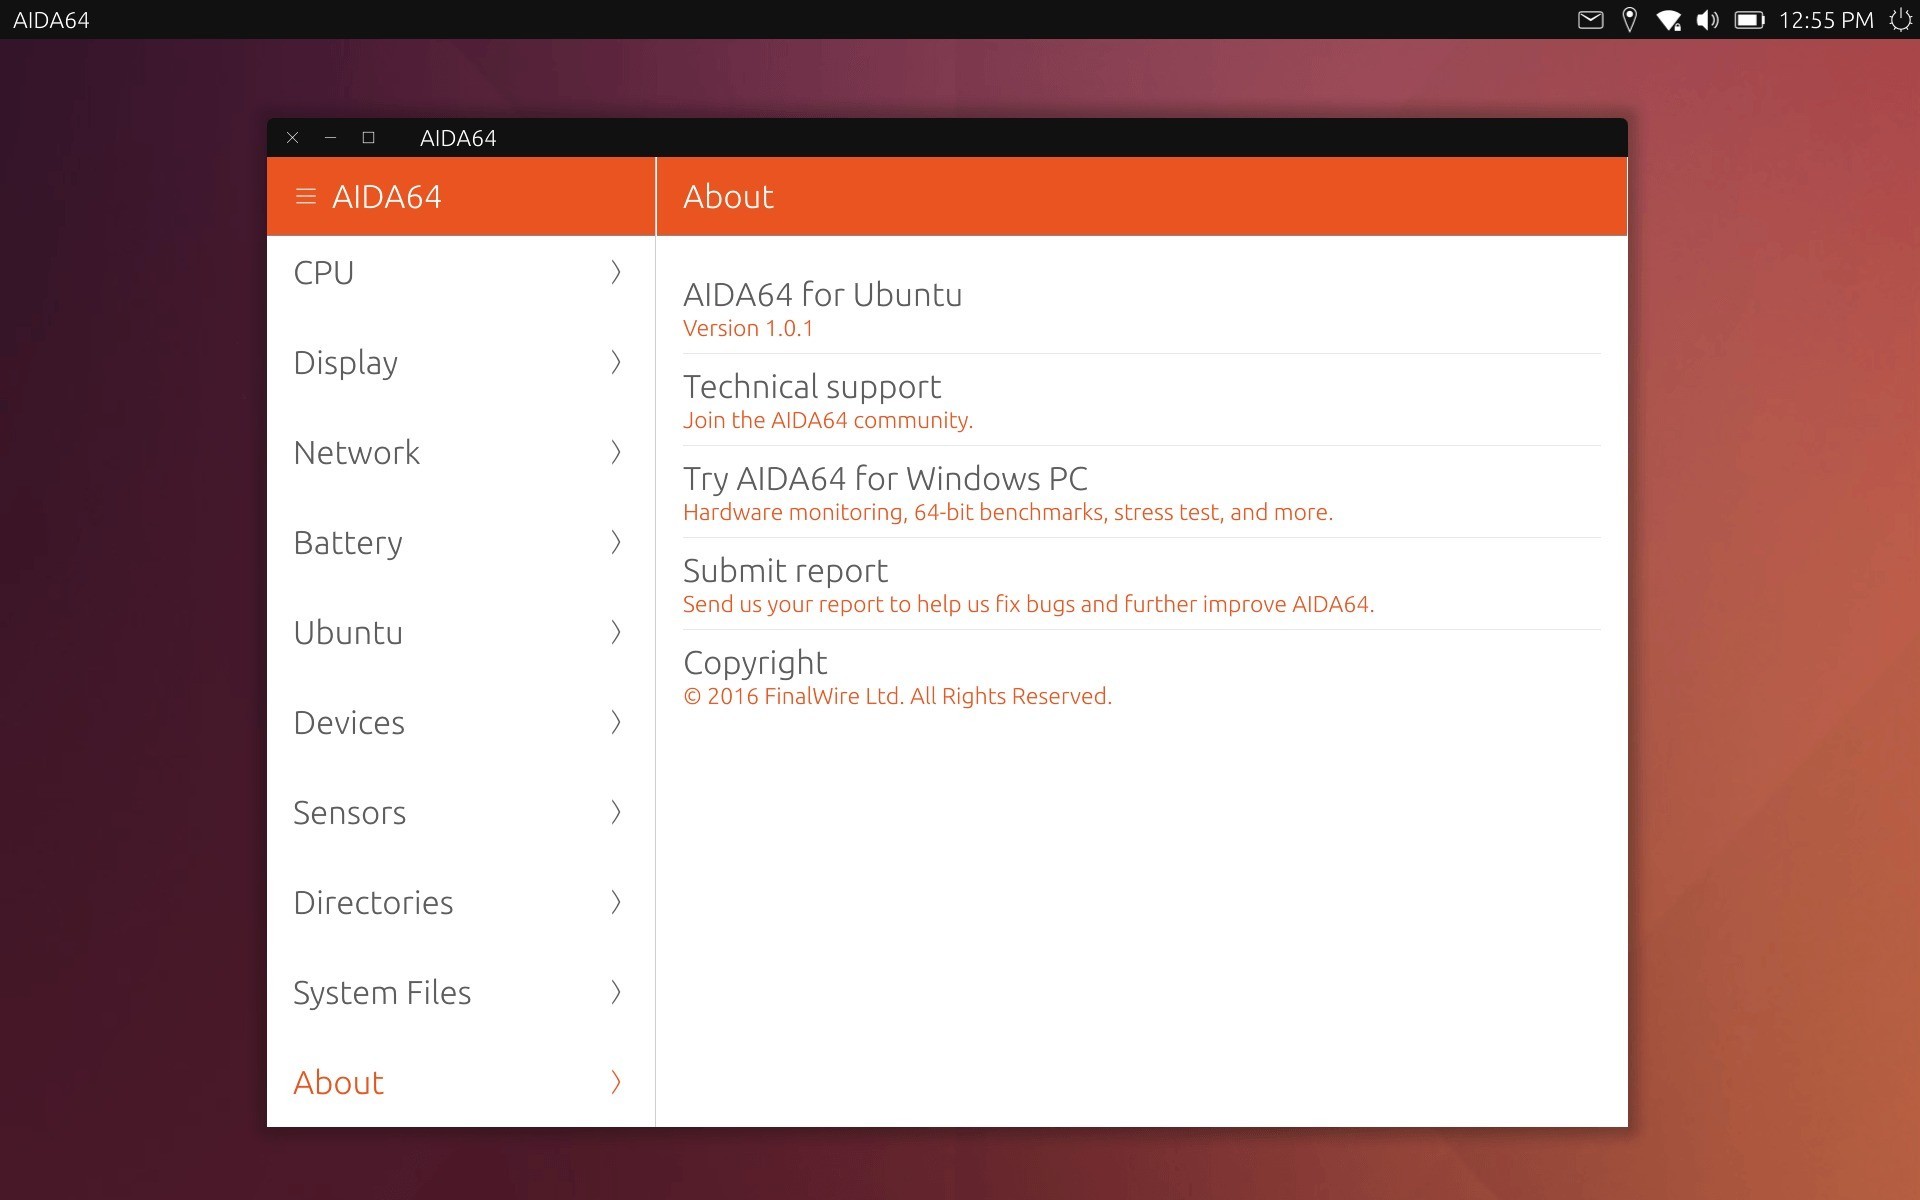This screenshot has width=1920, height=1200.
Task: Open the hamburger menu beside AIDA64
Action: coord(306,197)
